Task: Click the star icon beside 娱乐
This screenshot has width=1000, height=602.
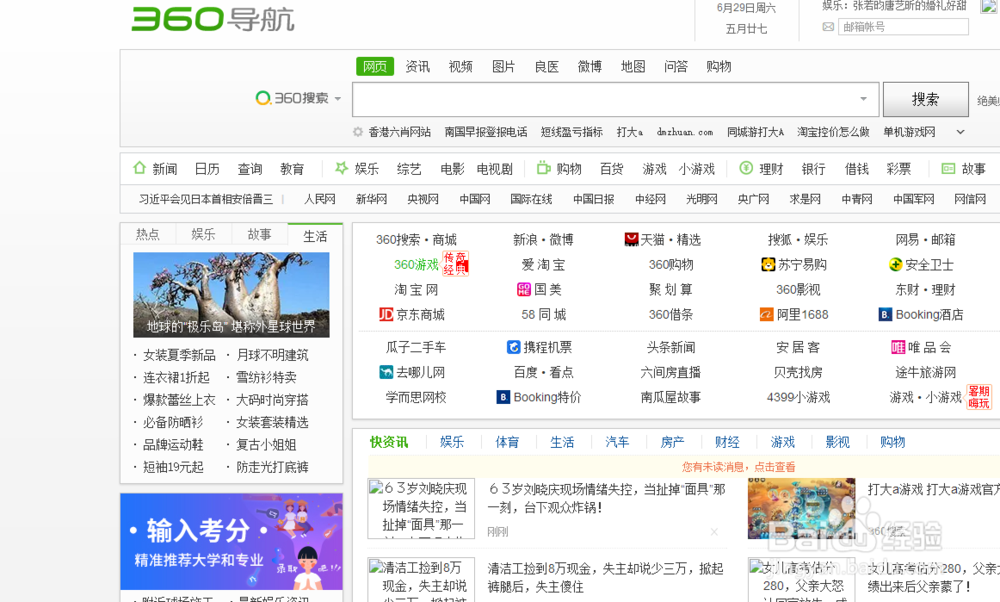Action: click(342, 168)
